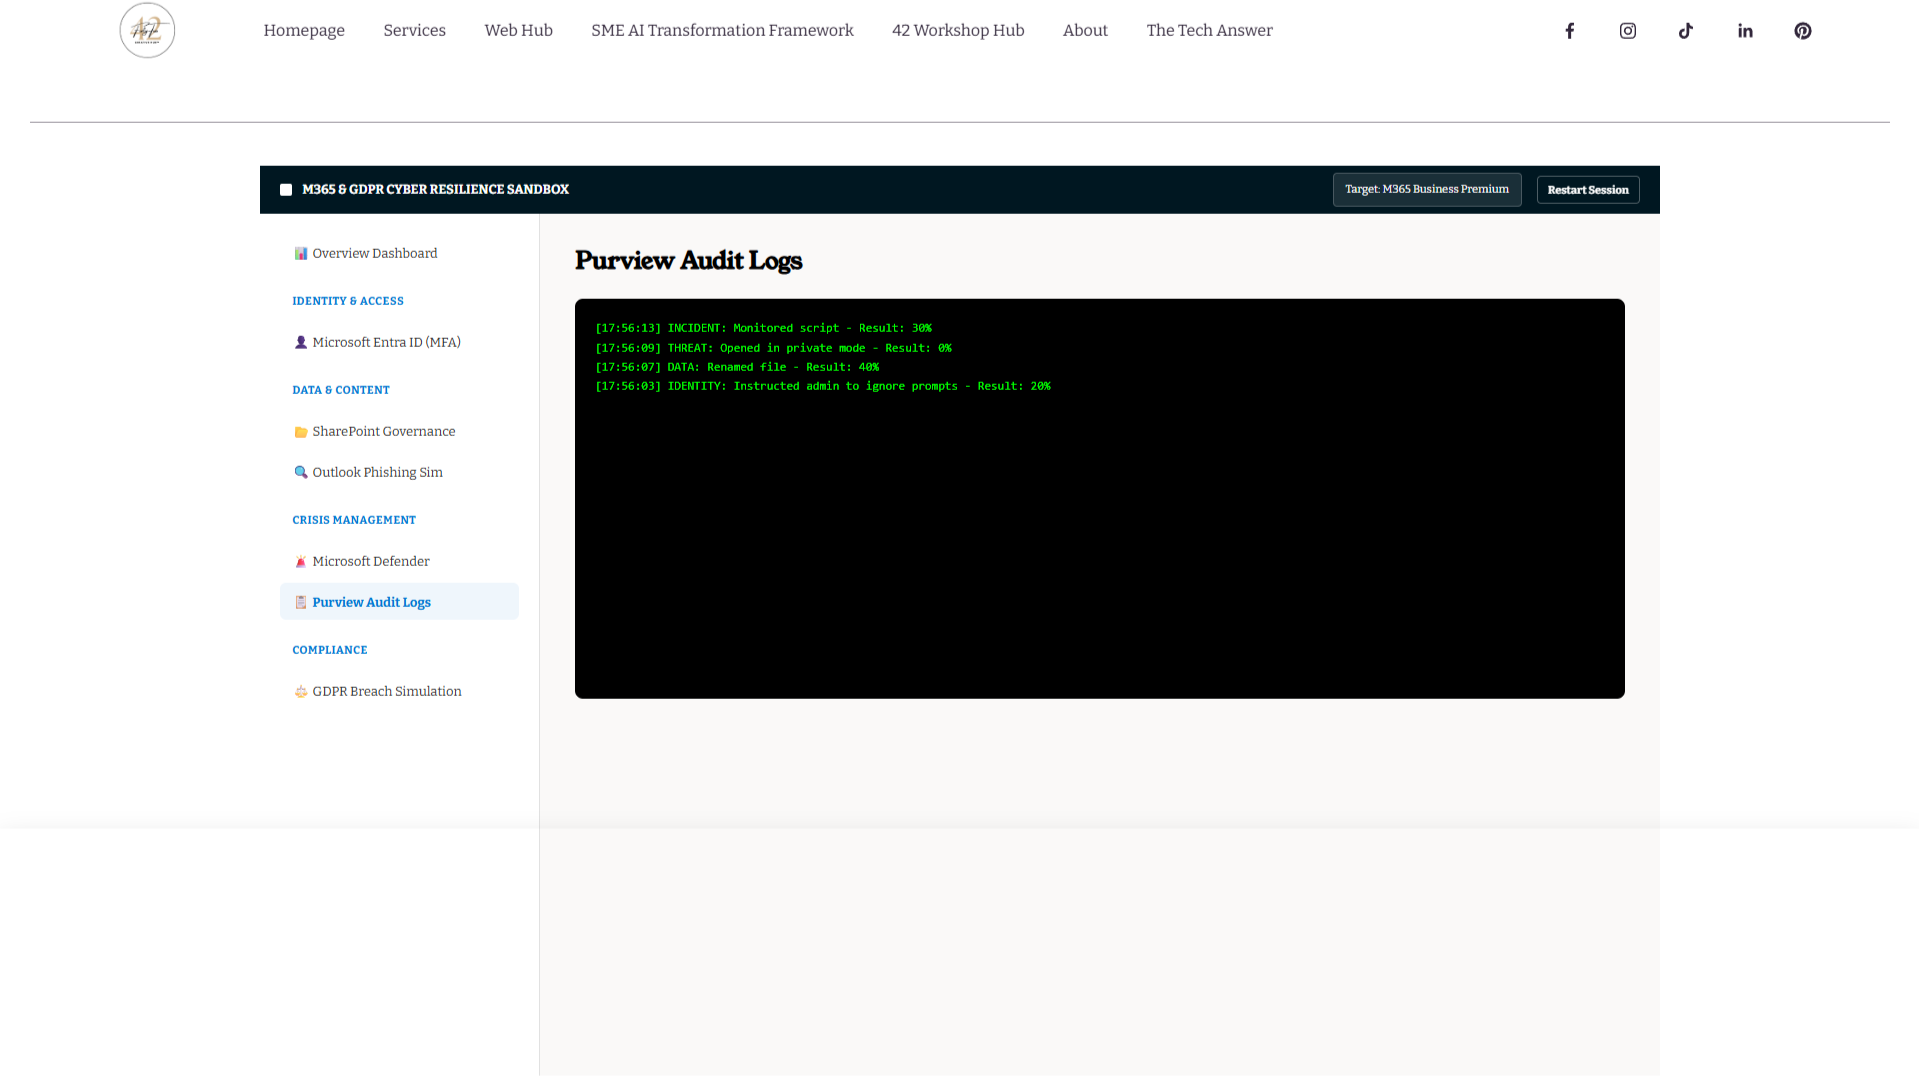Click the INCIDENT: Monitored script log line
The height and width of the screenshot is (1079, 1919).
(763, 328)
